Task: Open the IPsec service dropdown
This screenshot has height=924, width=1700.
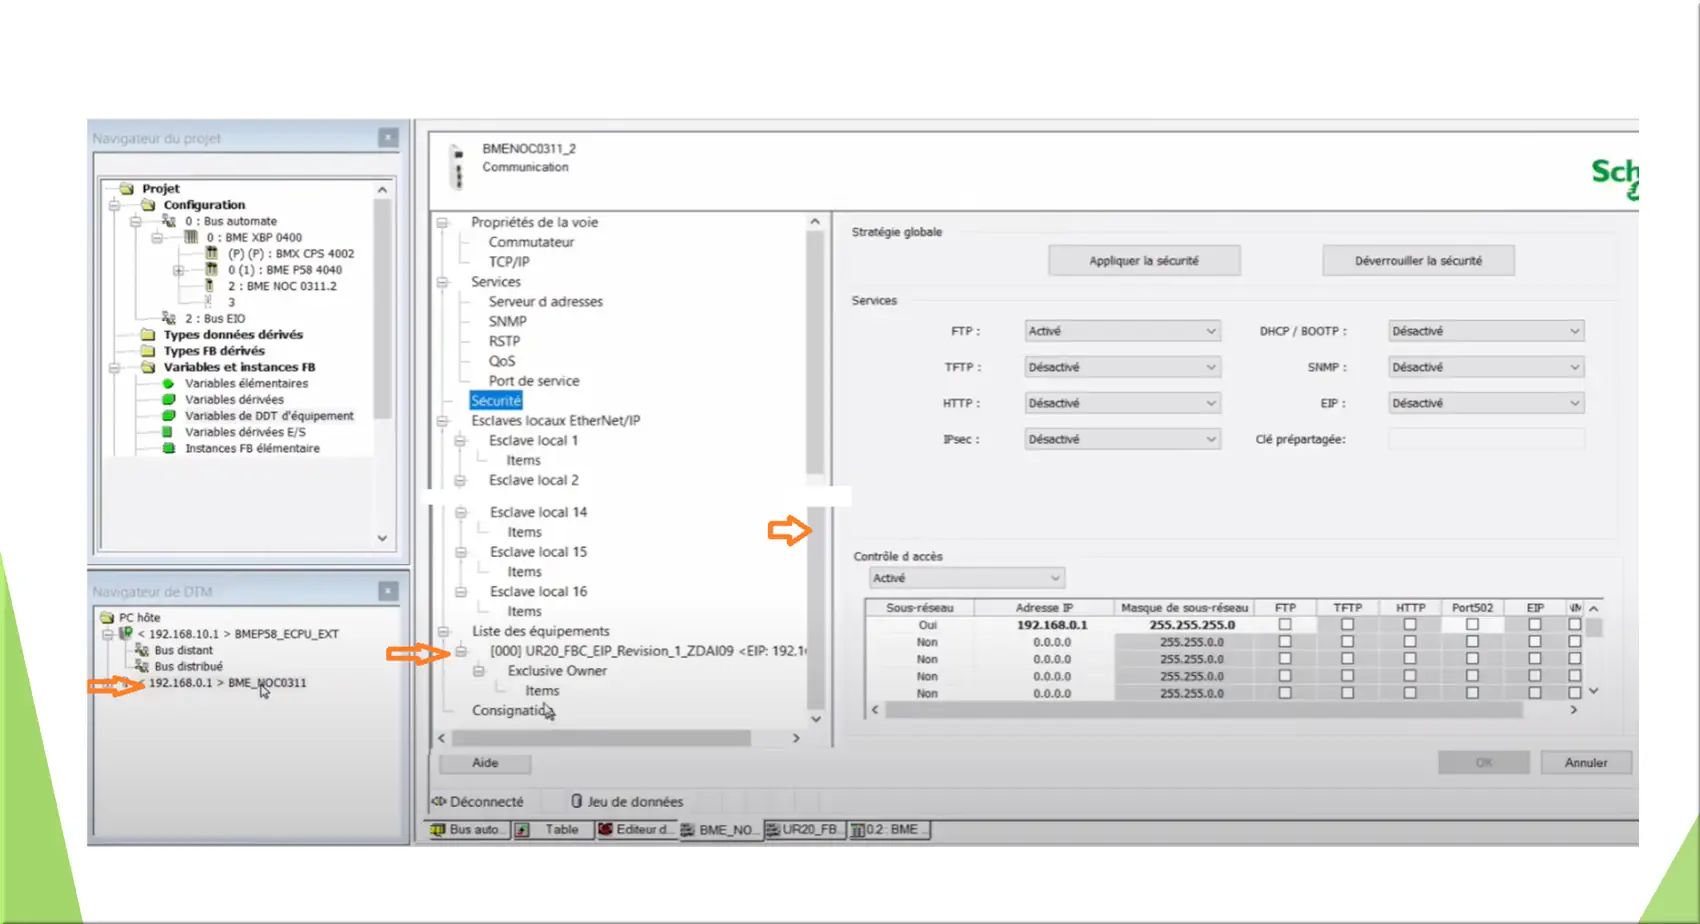Action: (x=1122, y=439)
